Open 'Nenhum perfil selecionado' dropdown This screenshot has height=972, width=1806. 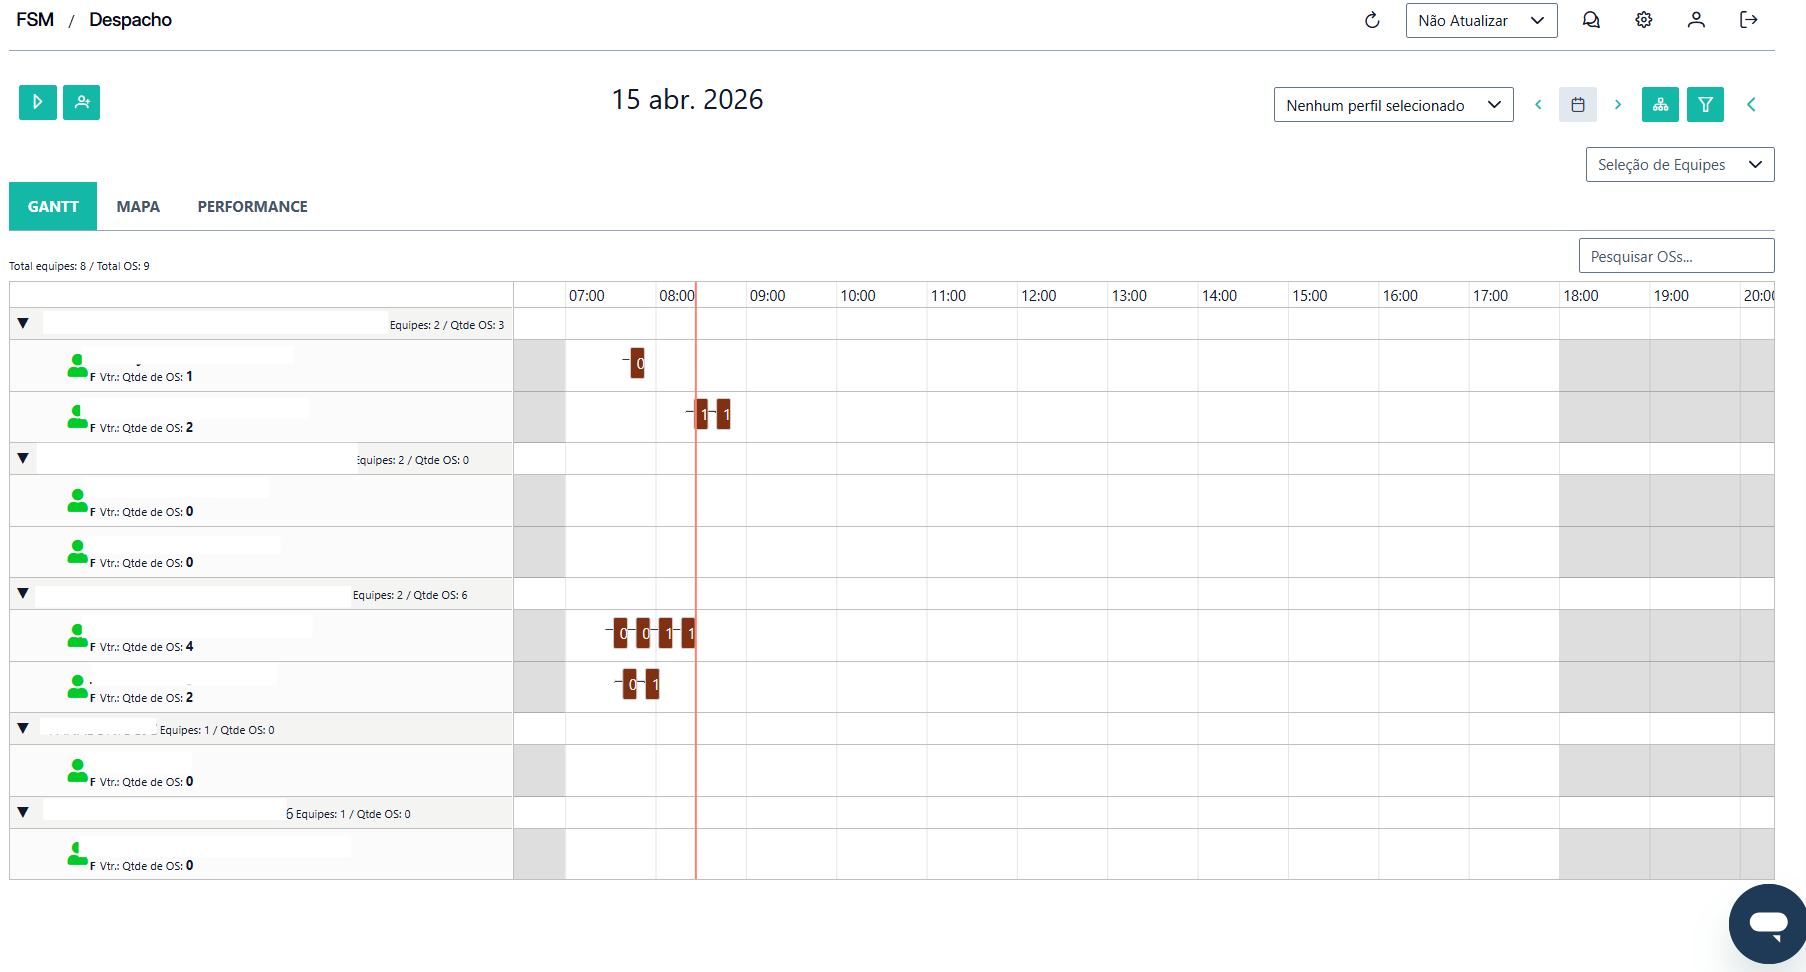click(x=1393, y=105)
